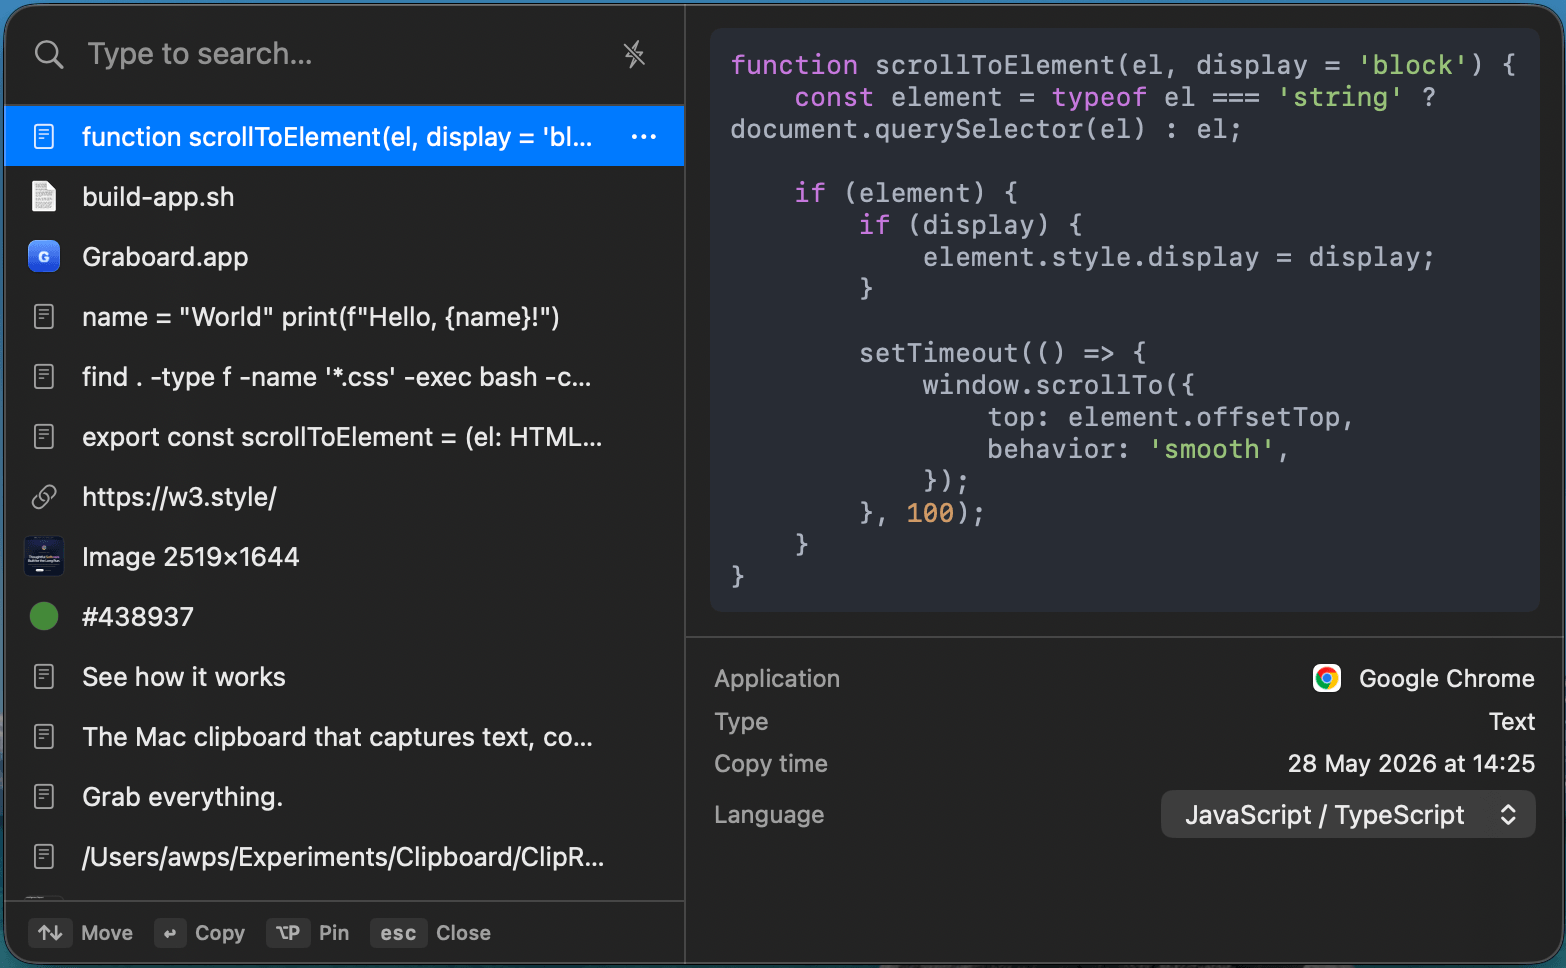The image size is (1566, 968).
Task: Click the Pin ⌥P shortcut key
Action: tap(288, 933)
